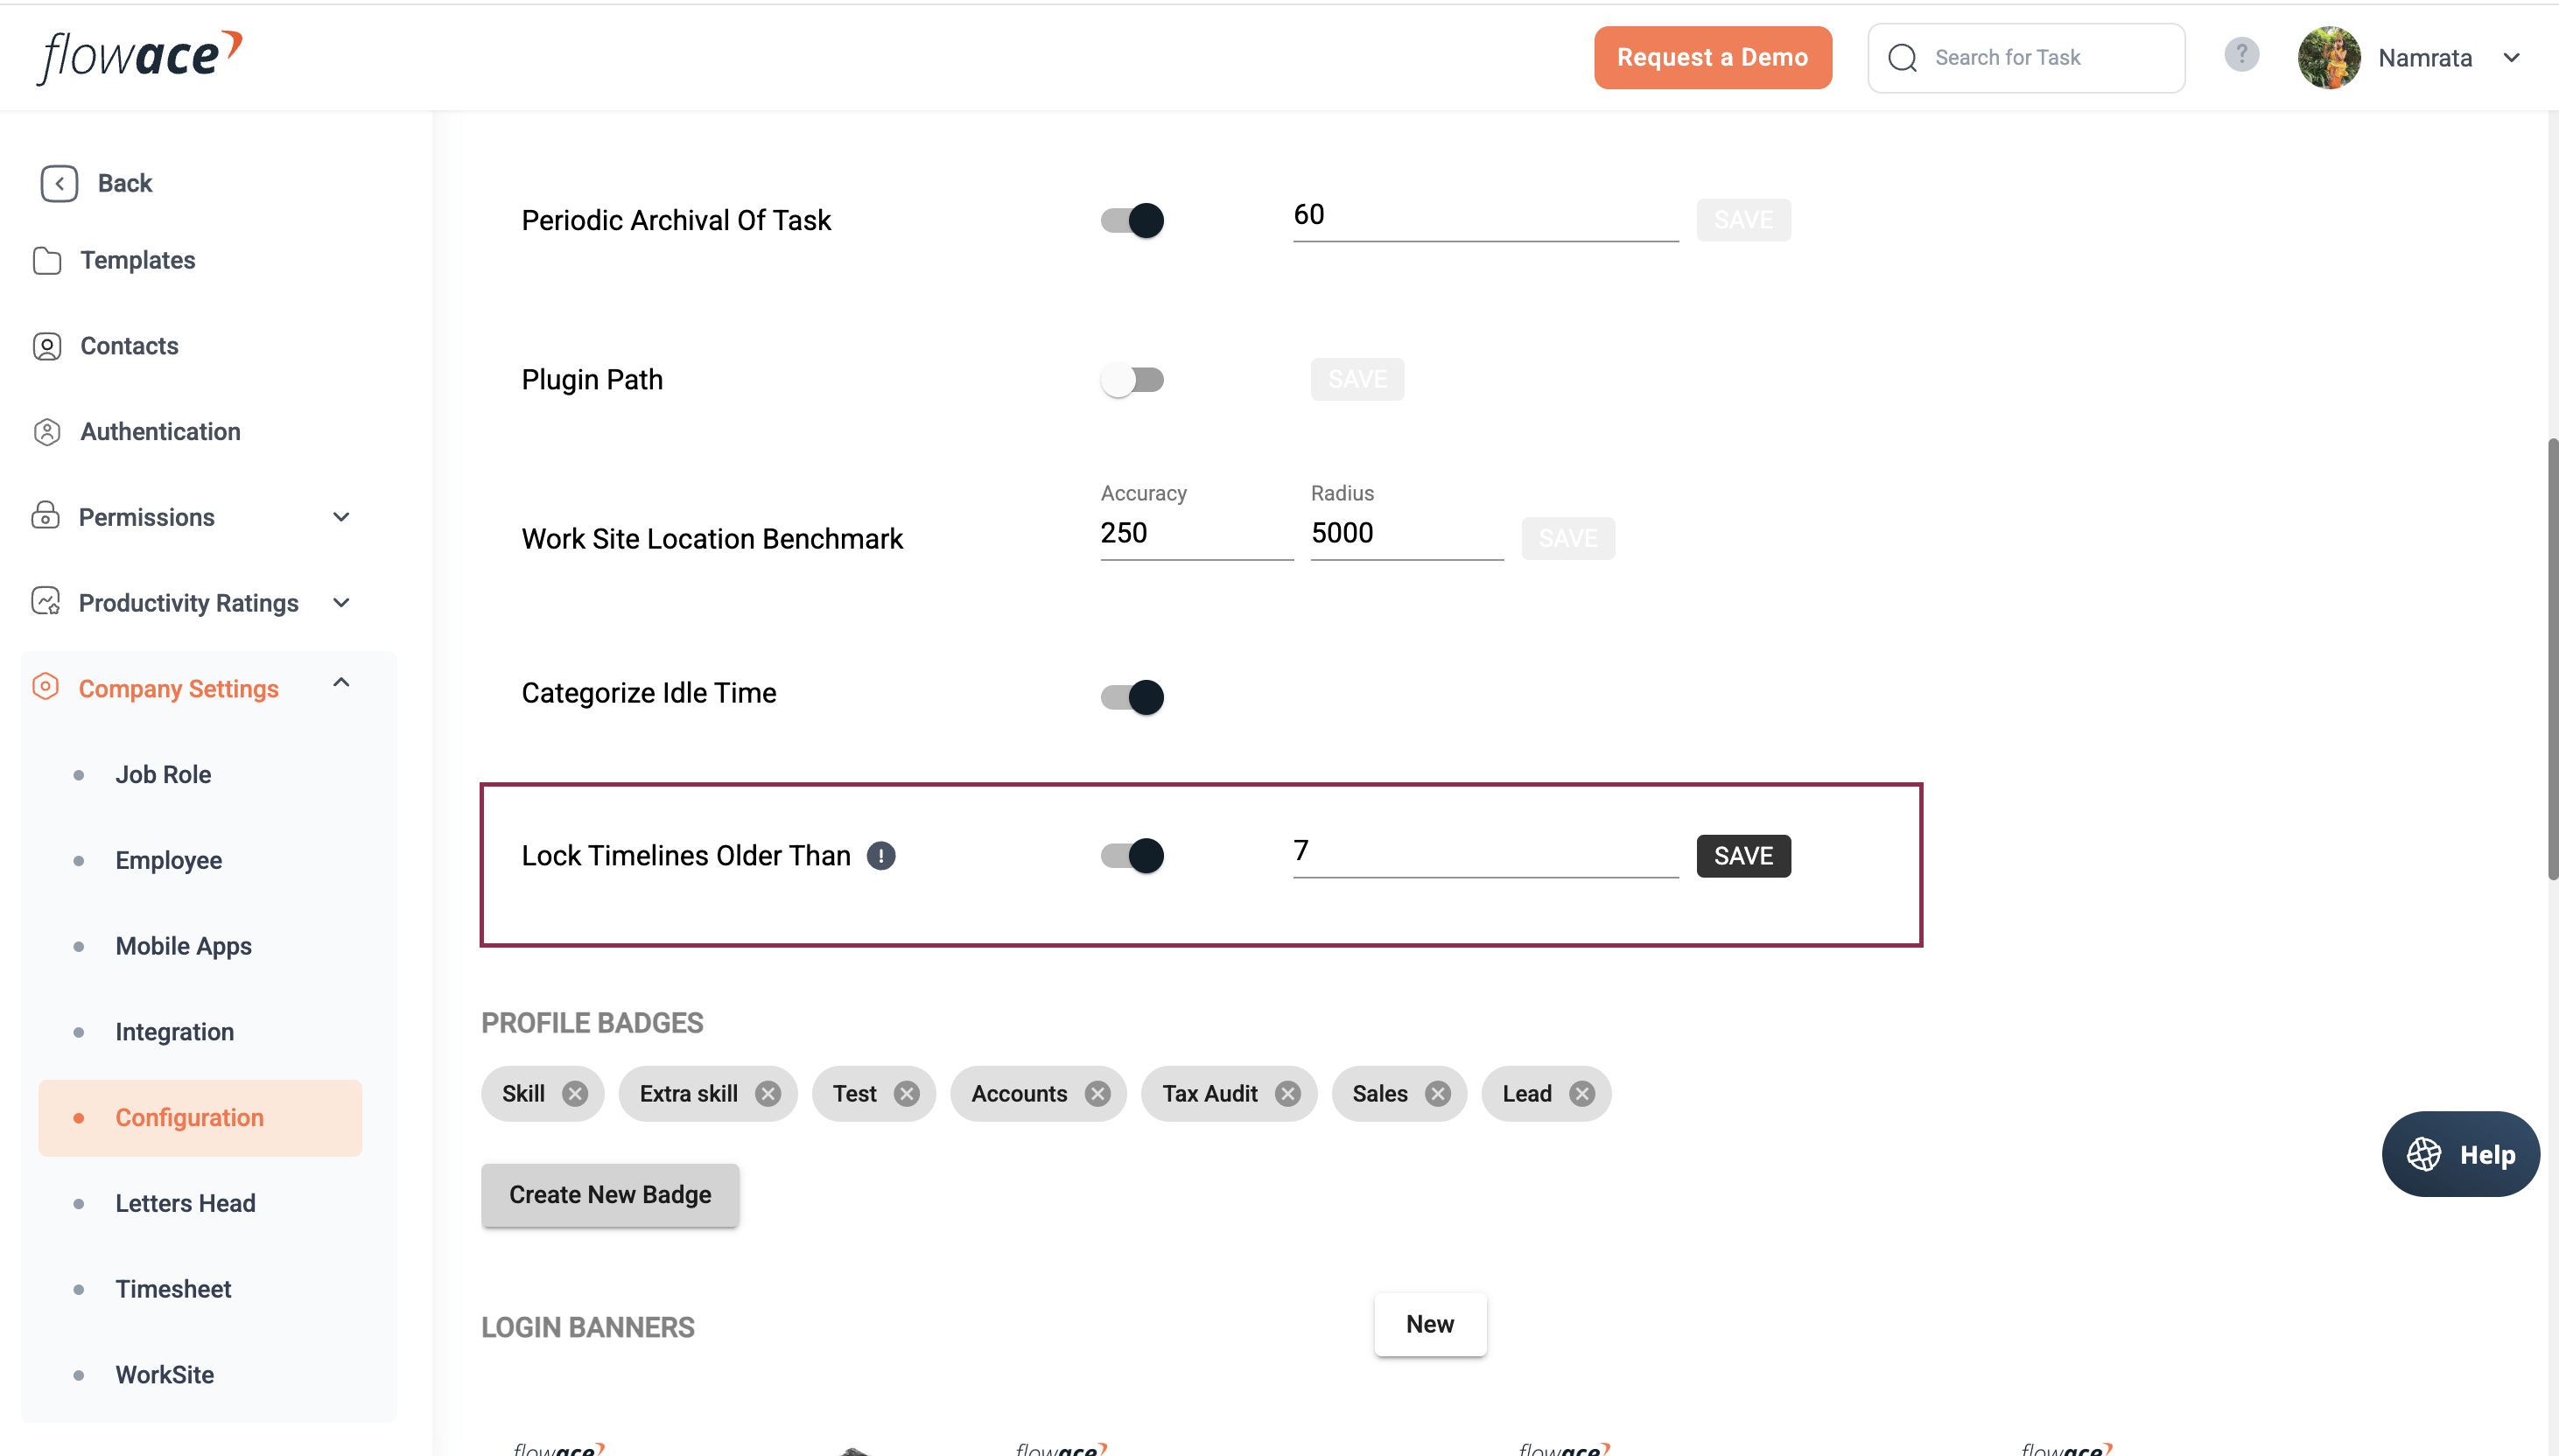Remove the Skill badge
2559x1456 pixels.
(575, 1094)
